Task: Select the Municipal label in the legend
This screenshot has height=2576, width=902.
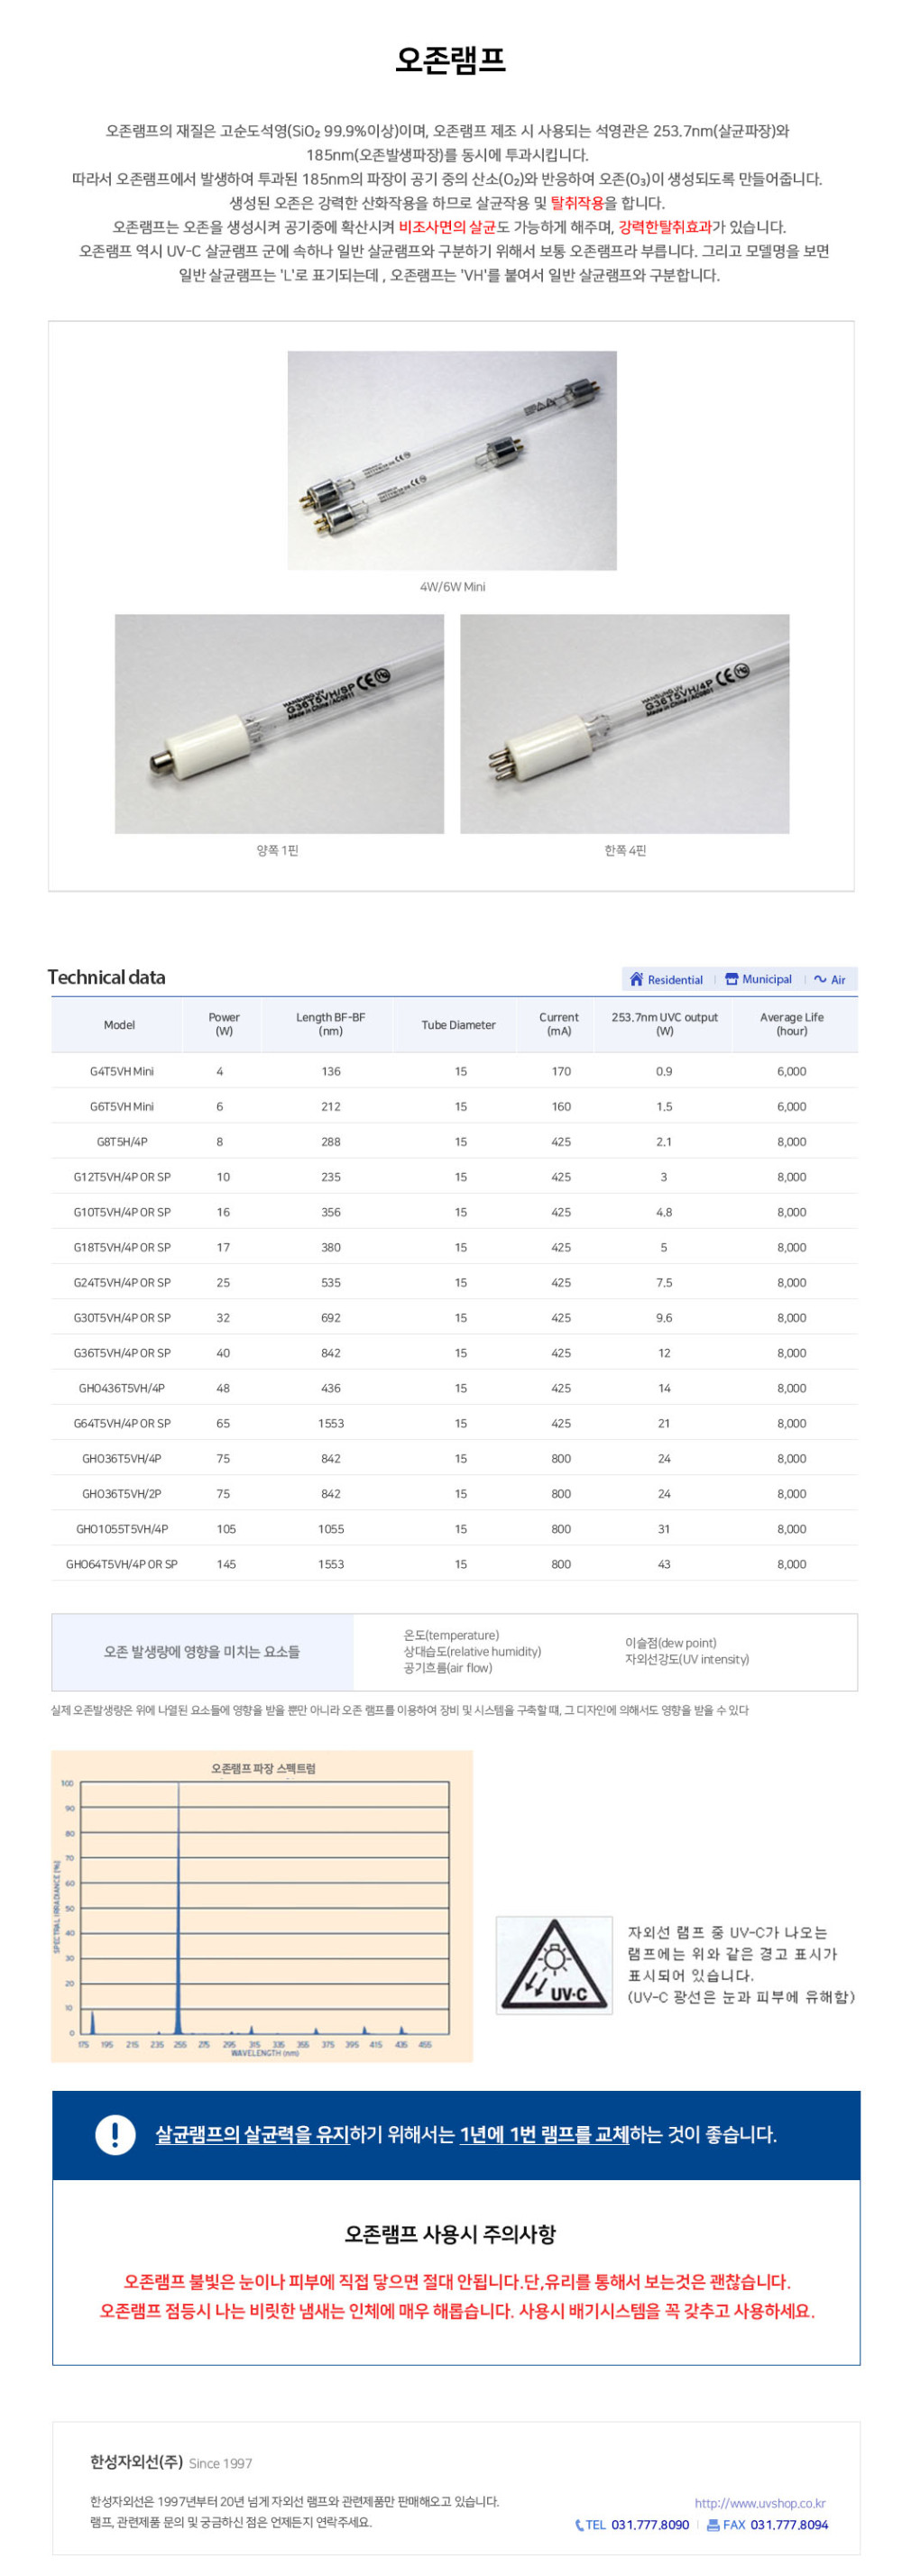Action: click(x=766, y=979)
